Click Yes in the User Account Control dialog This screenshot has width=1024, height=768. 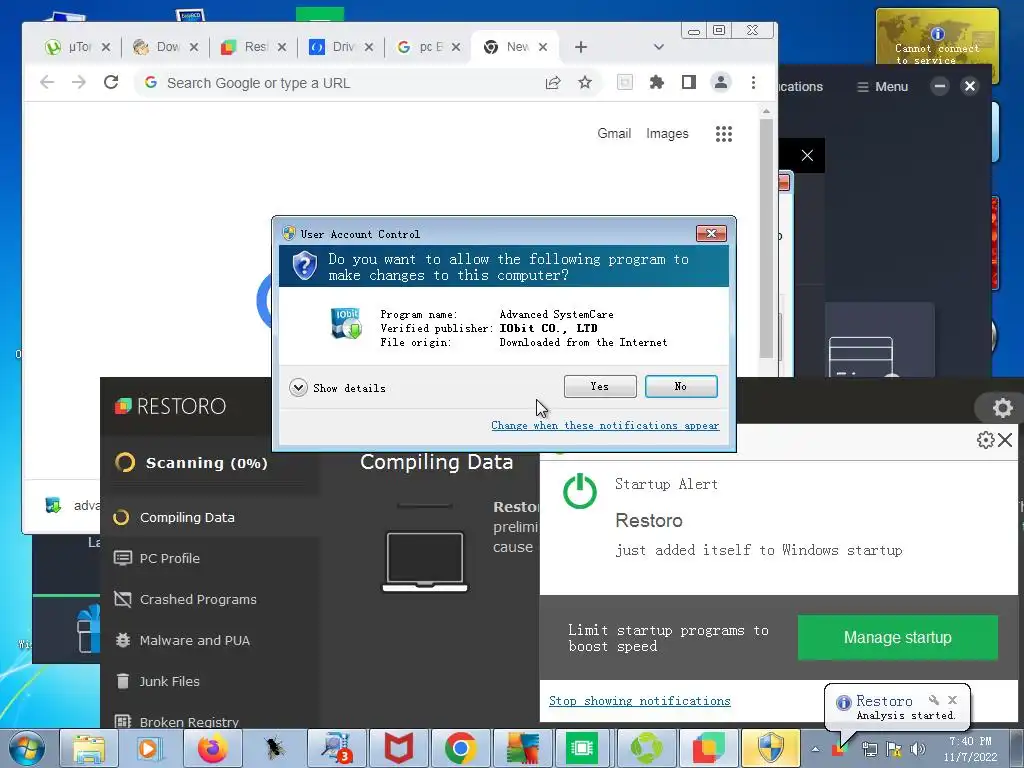pyautogui.click(x=600, y=386)
